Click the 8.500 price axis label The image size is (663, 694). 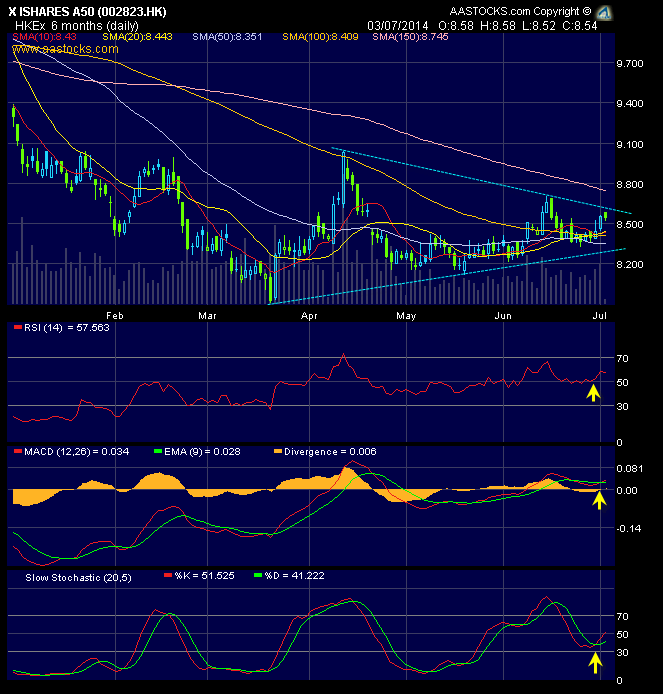pyautogui.click(x=630, y=225)
